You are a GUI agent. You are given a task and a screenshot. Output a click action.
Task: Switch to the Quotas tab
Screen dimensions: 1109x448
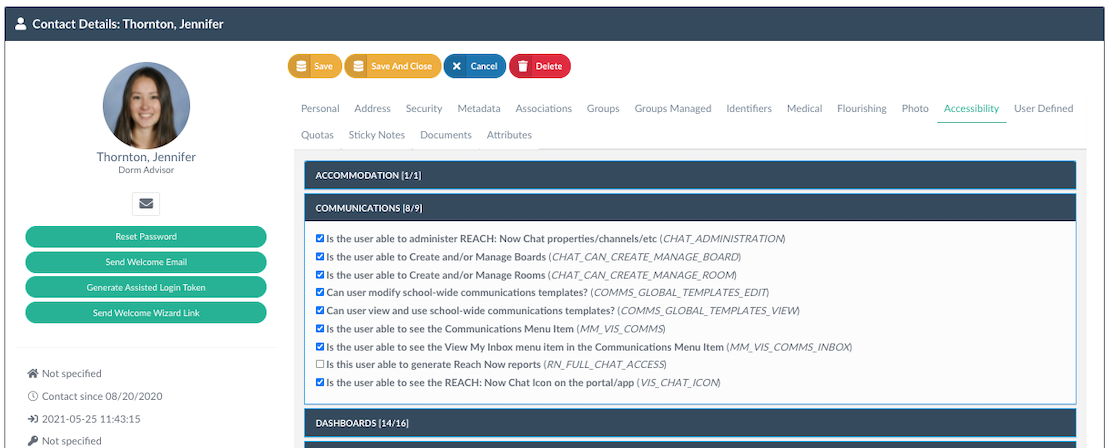(x=317, y=134)
